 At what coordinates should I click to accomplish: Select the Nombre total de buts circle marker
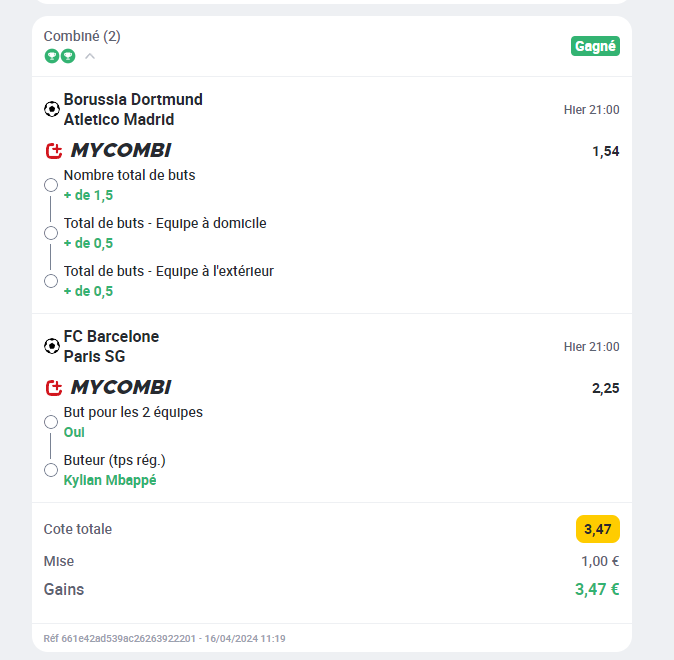click(51, 185)
